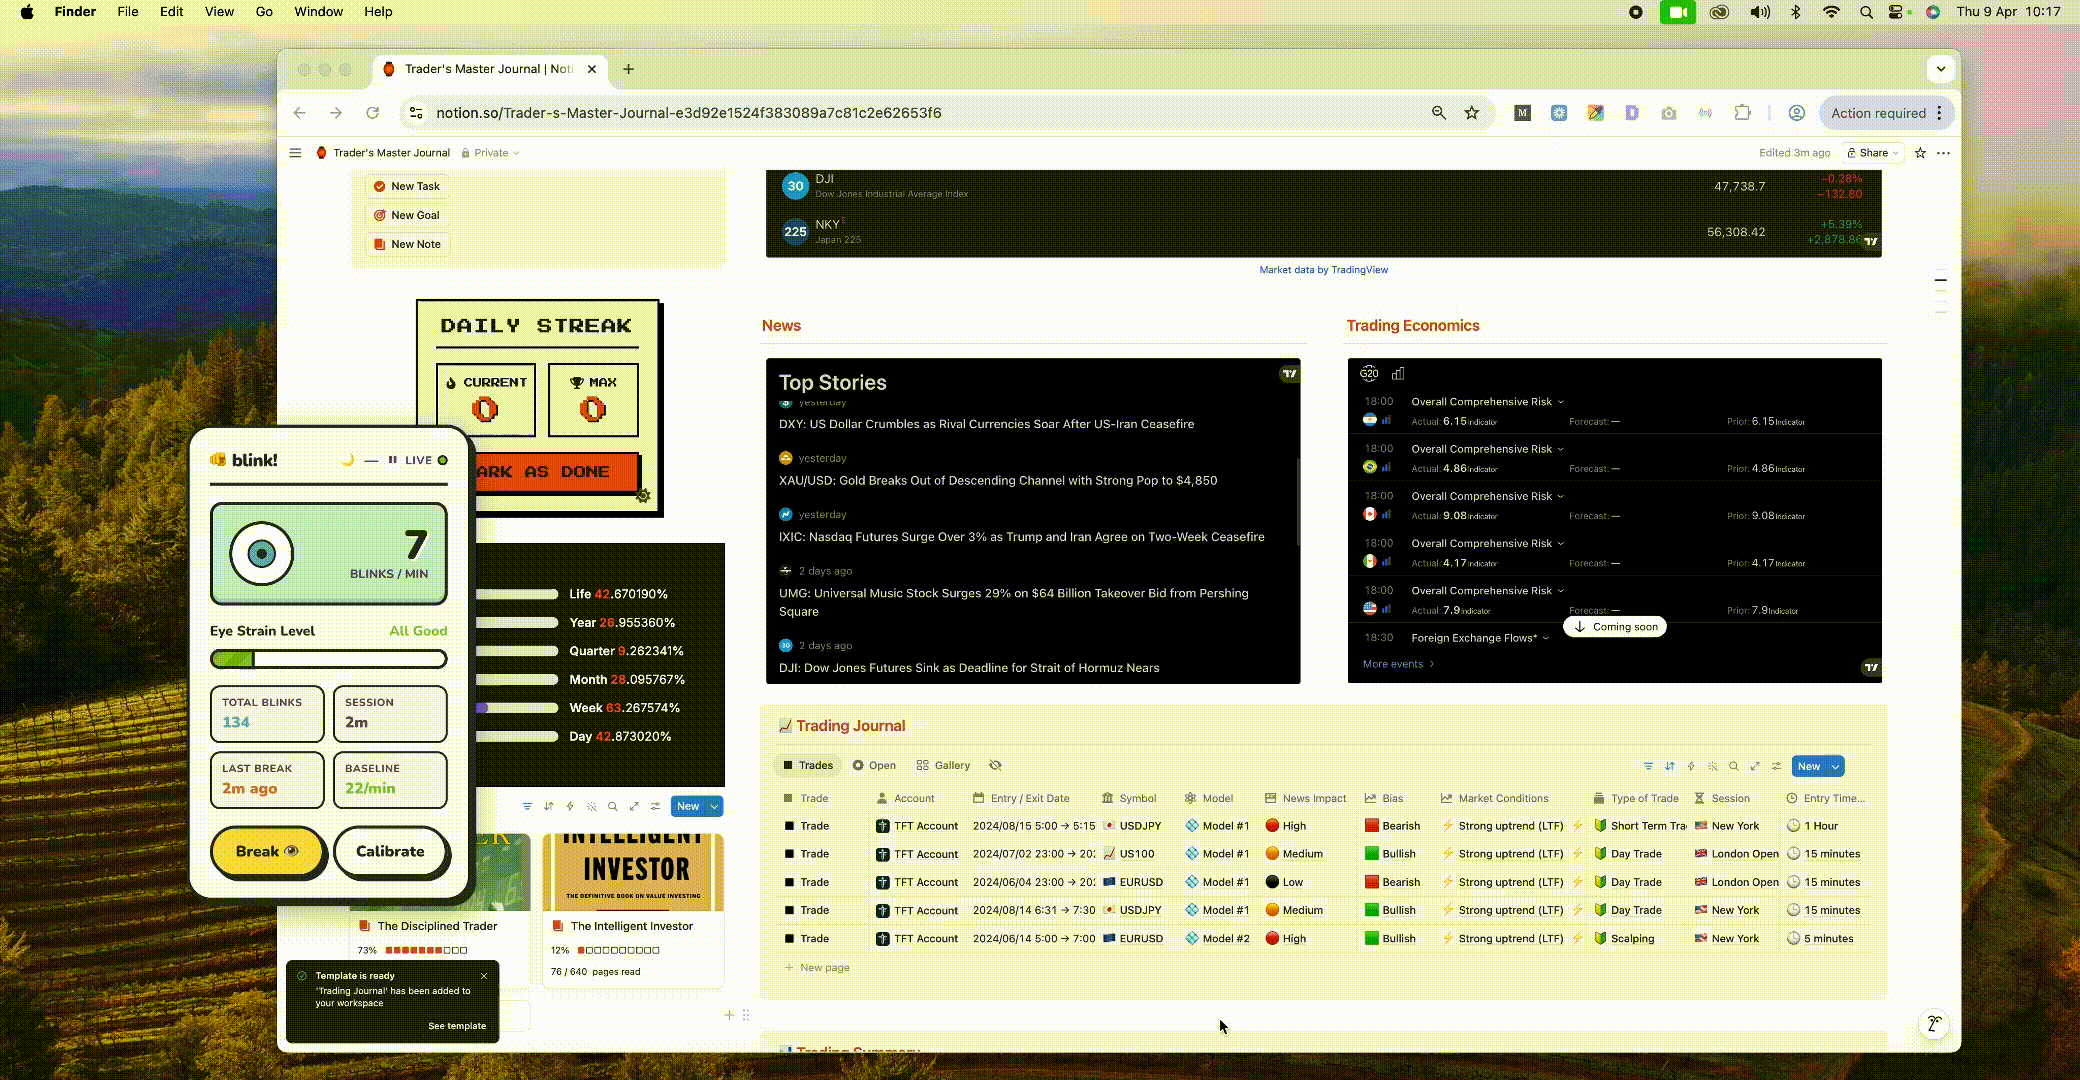The image size is (2080, 1080).
Task: Open Trading Journal in full page view
Action: (x=1755, y=766)
